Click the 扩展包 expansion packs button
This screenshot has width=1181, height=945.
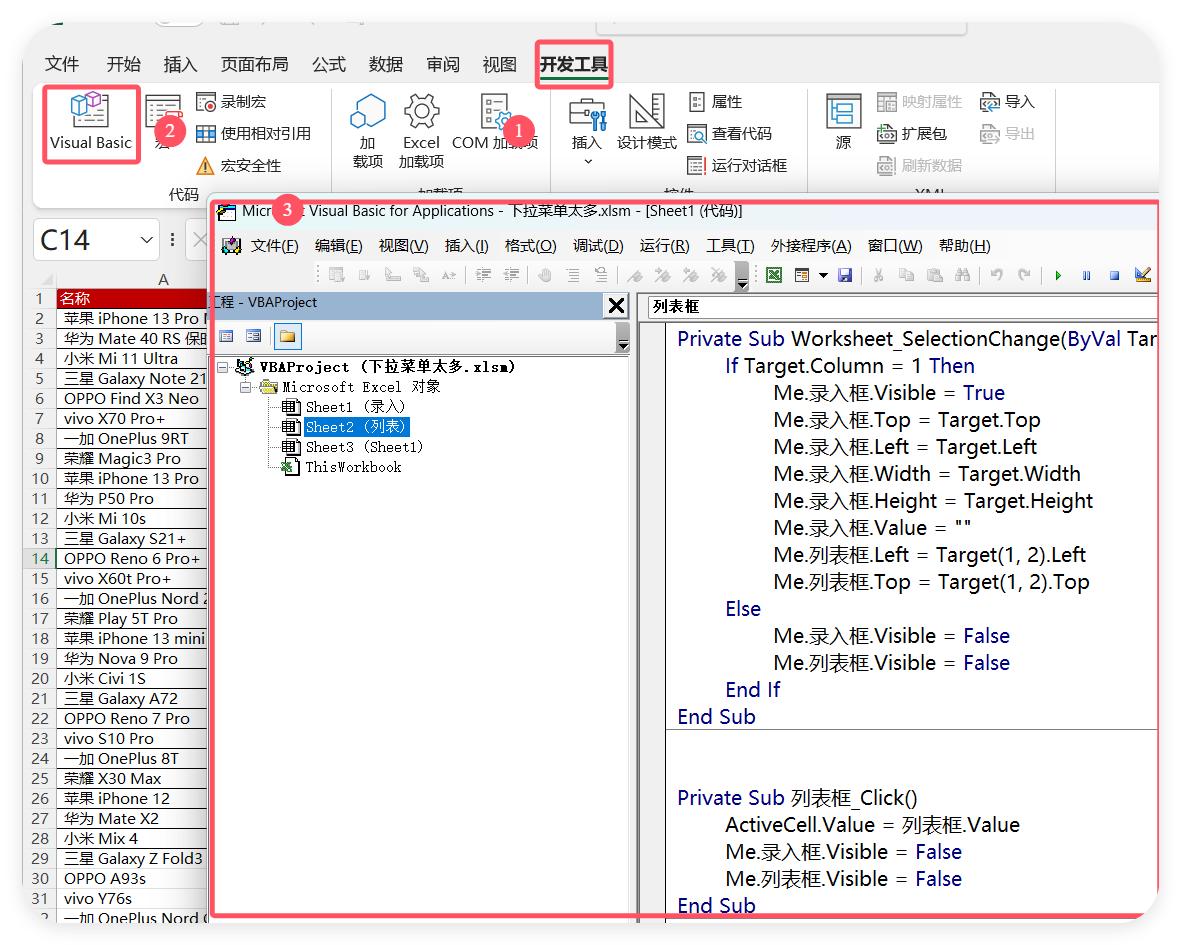pos(912,134)
